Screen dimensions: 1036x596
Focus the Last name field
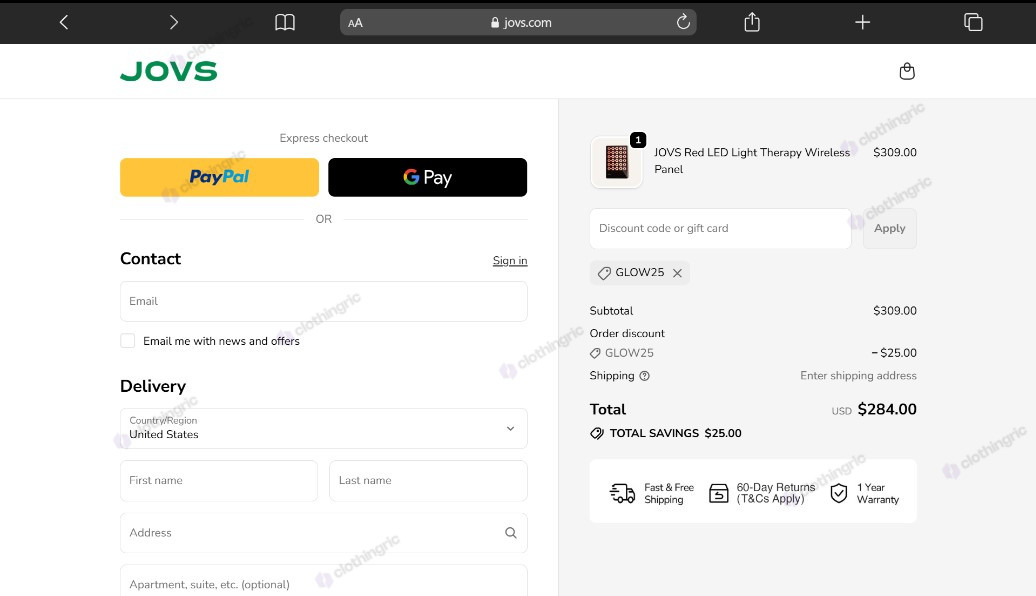(x=428, y=480)
